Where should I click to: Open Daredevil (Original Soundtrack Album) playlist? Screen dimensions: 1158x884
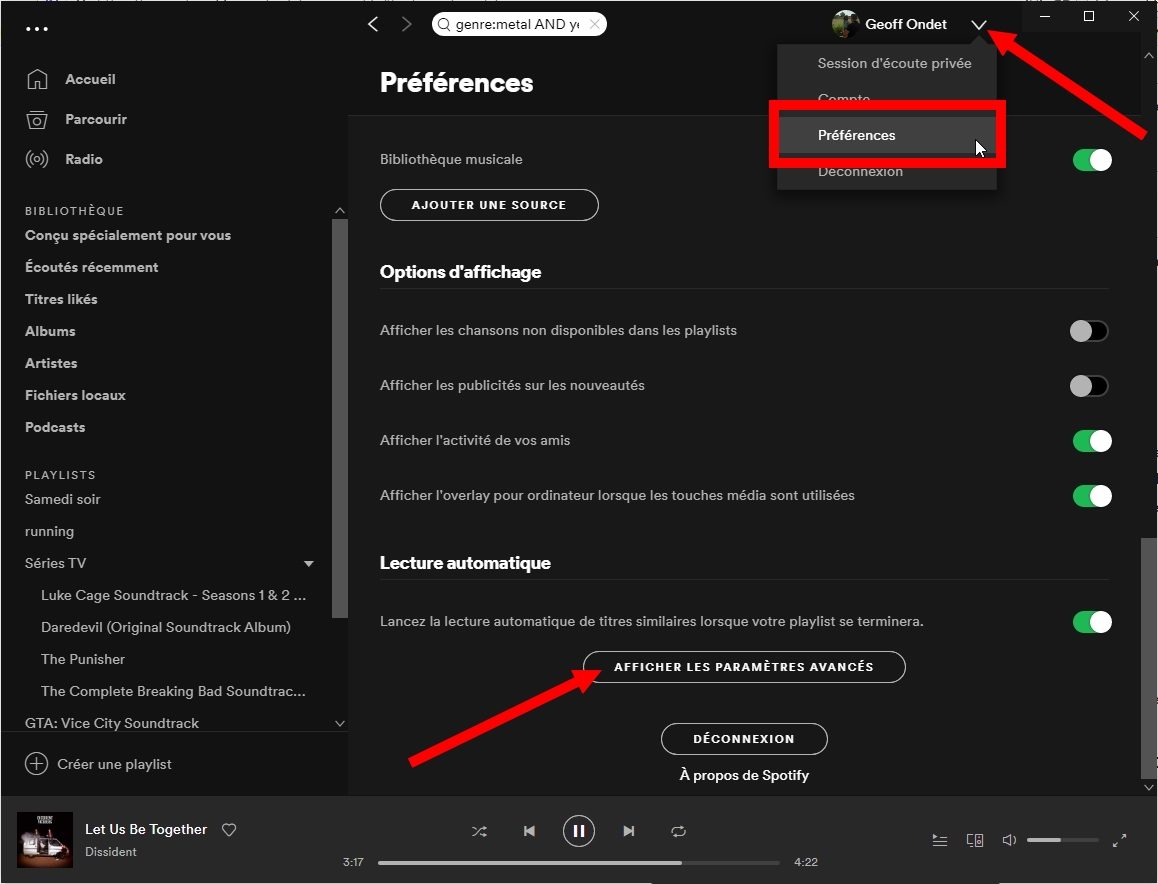point(166,627)
